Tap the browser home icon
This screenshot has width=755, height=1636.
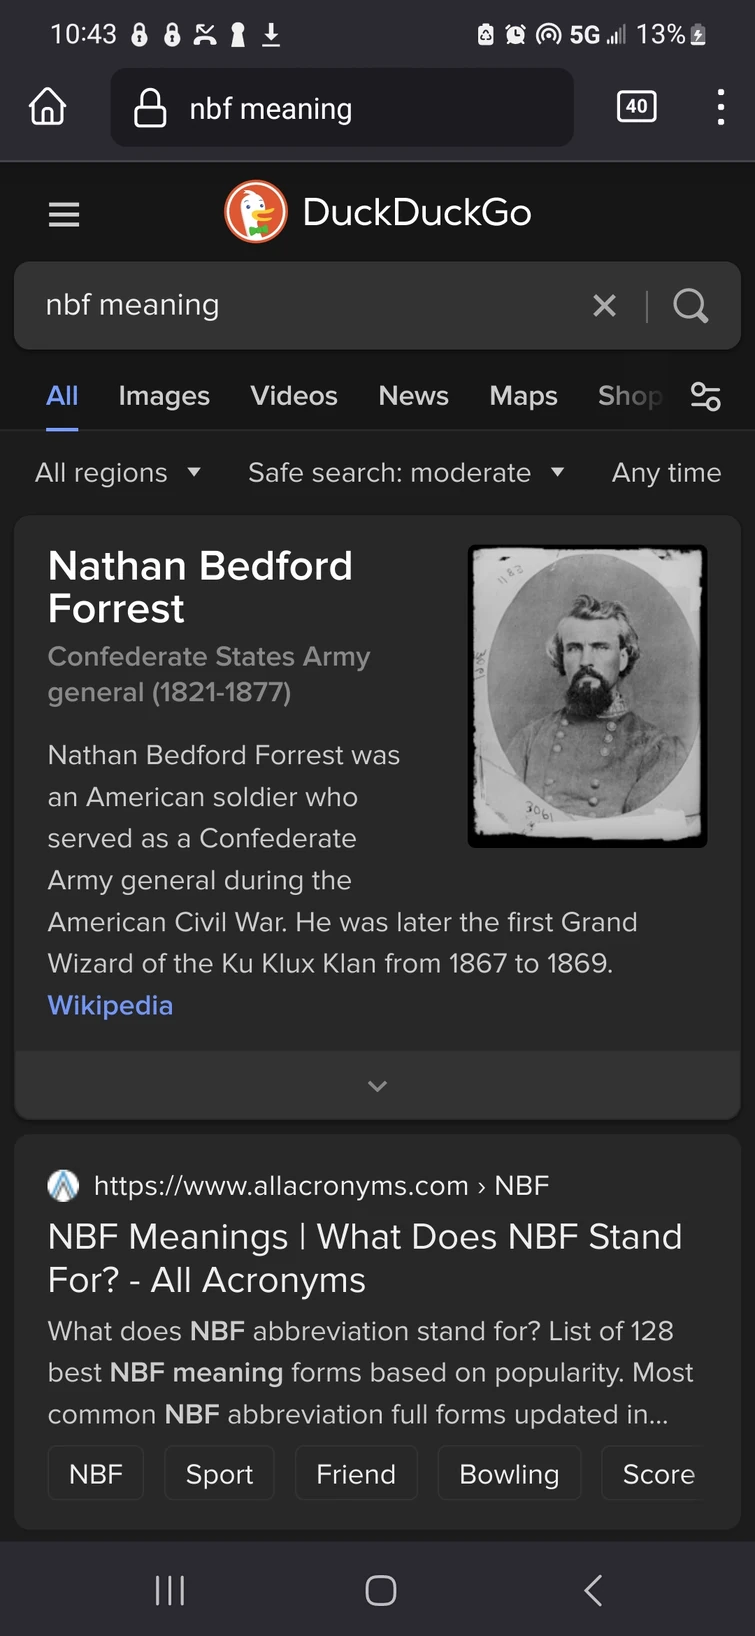[x=47, y=106]
